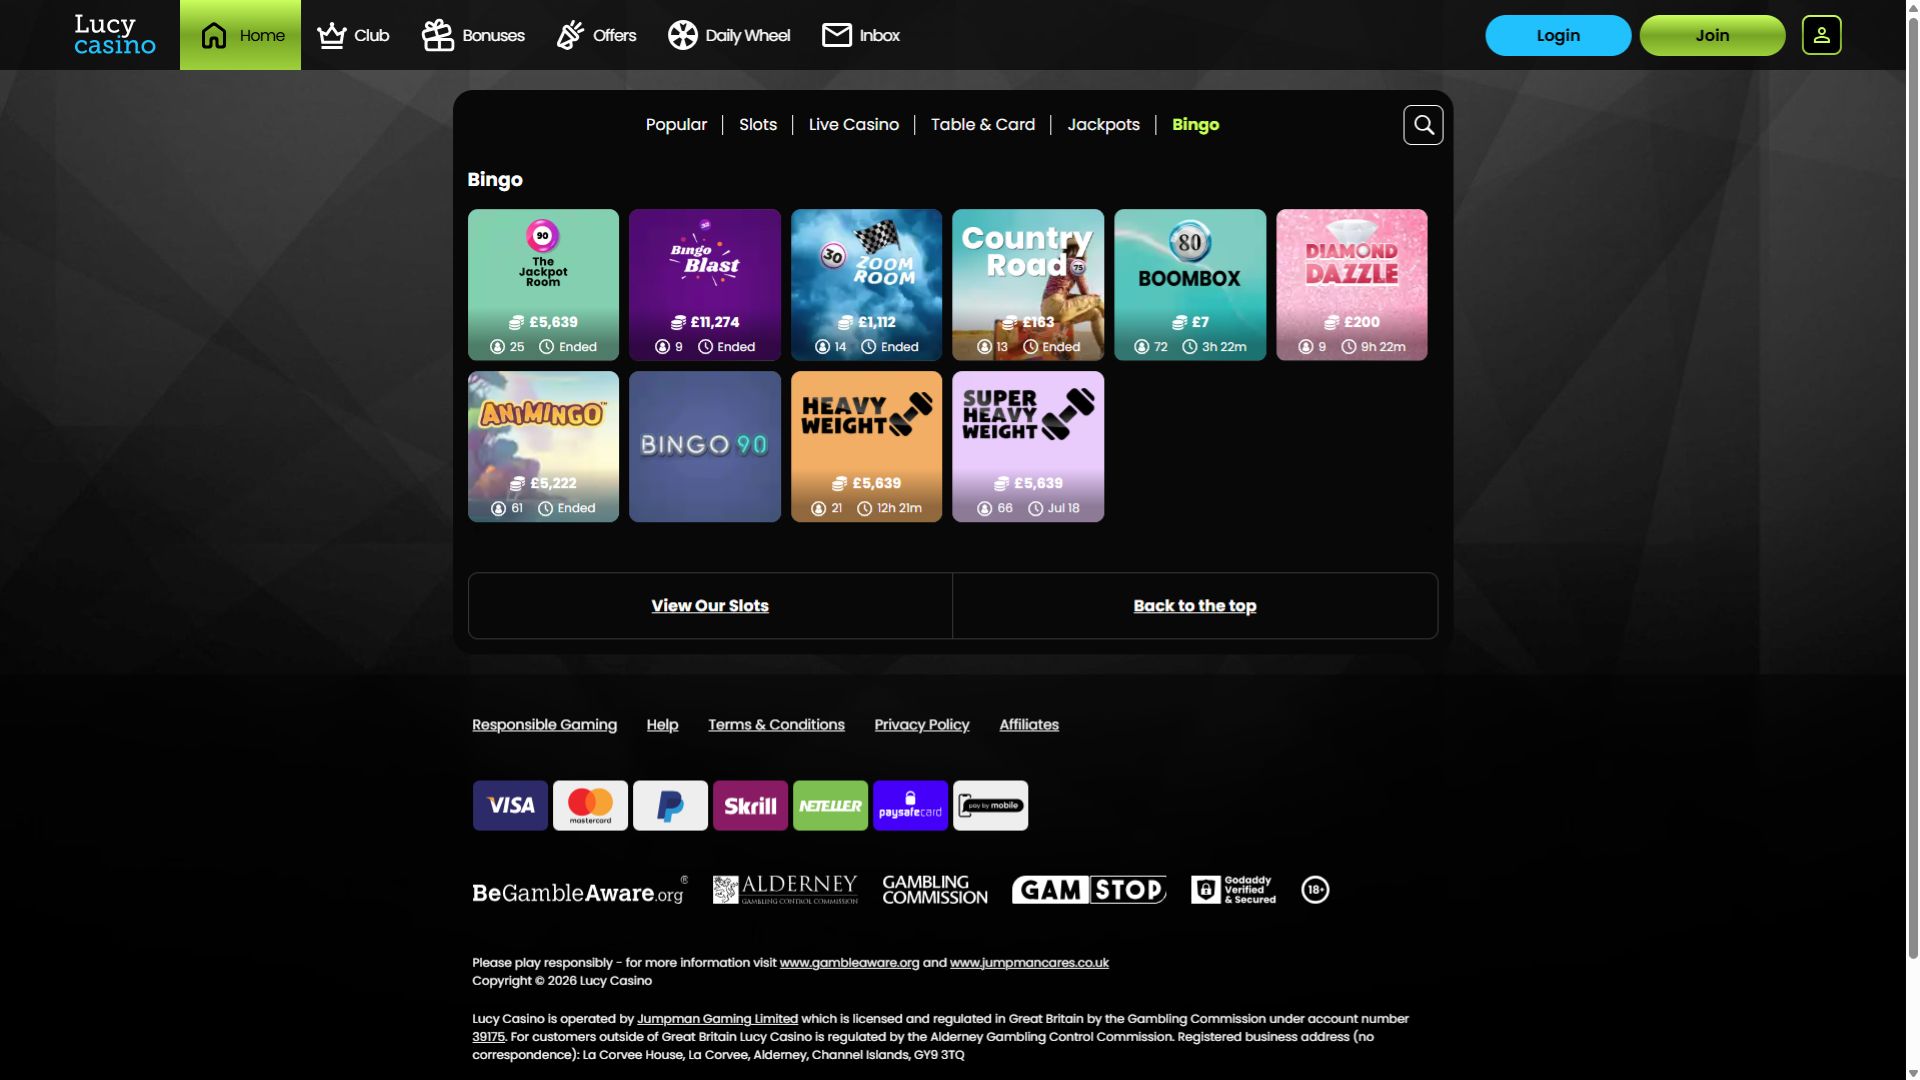Switch to the Jackpots tab
The width and height of the screenshot is (1920, 1080).
click(1103, 125)
